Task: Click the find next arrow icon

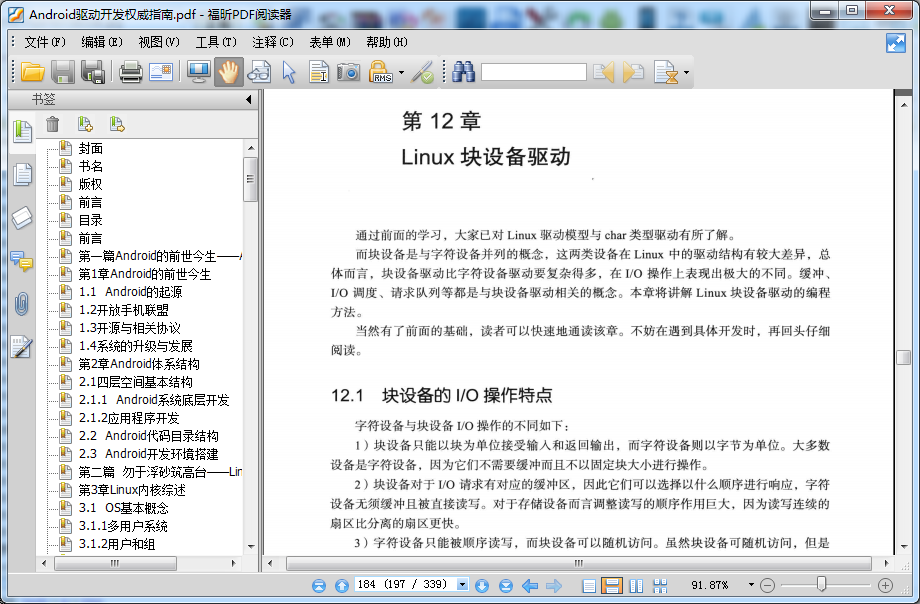Action: tap(633, 72)
